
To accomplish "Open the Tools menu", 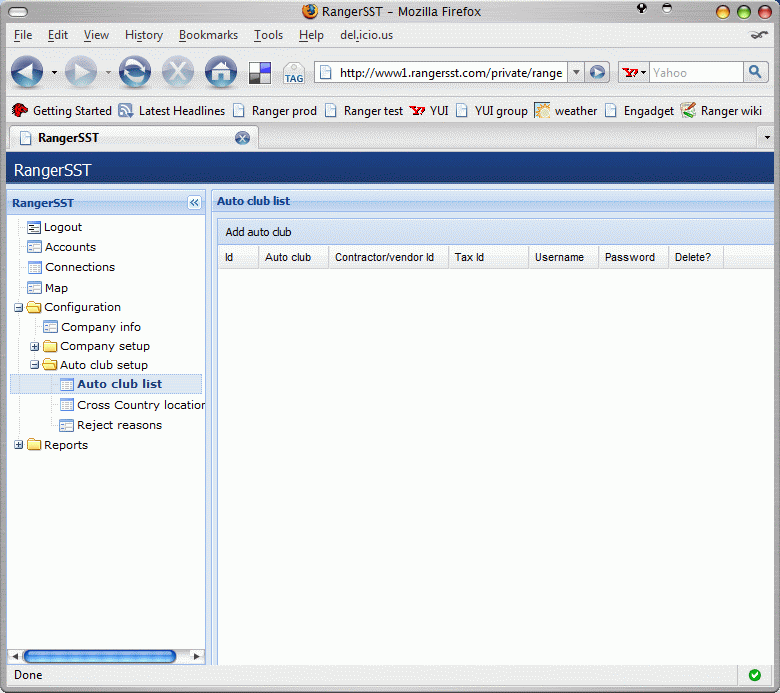I will [268, 35].
